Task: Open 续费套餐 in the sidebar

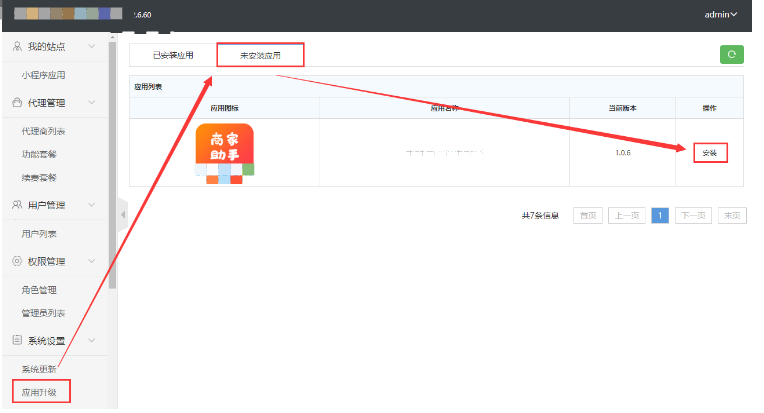Action: (39, 178)
